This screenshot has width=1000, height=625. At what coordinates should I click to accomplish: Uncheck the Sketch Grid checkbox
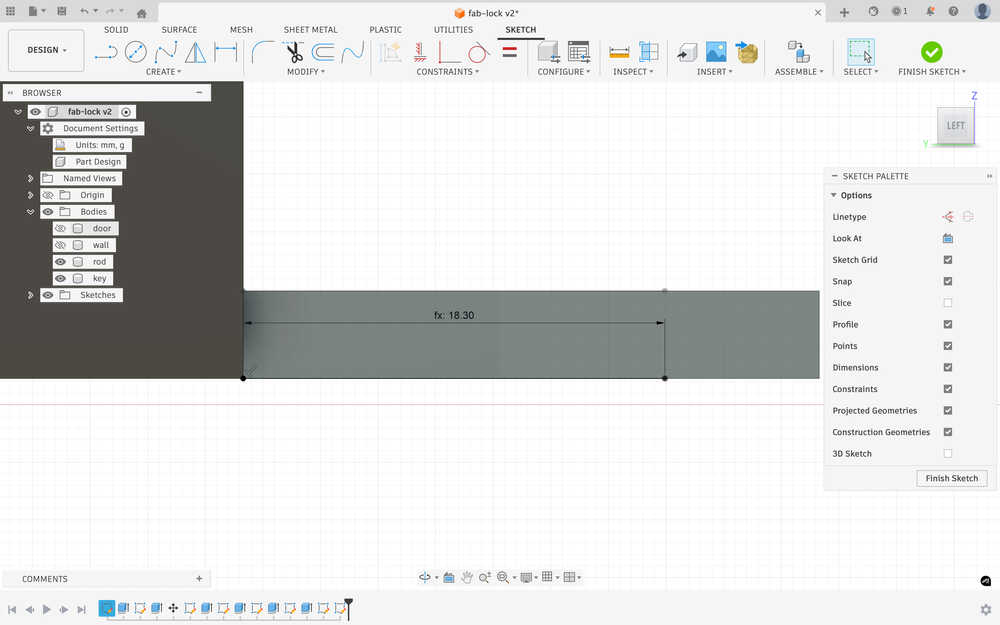(947, 260)
